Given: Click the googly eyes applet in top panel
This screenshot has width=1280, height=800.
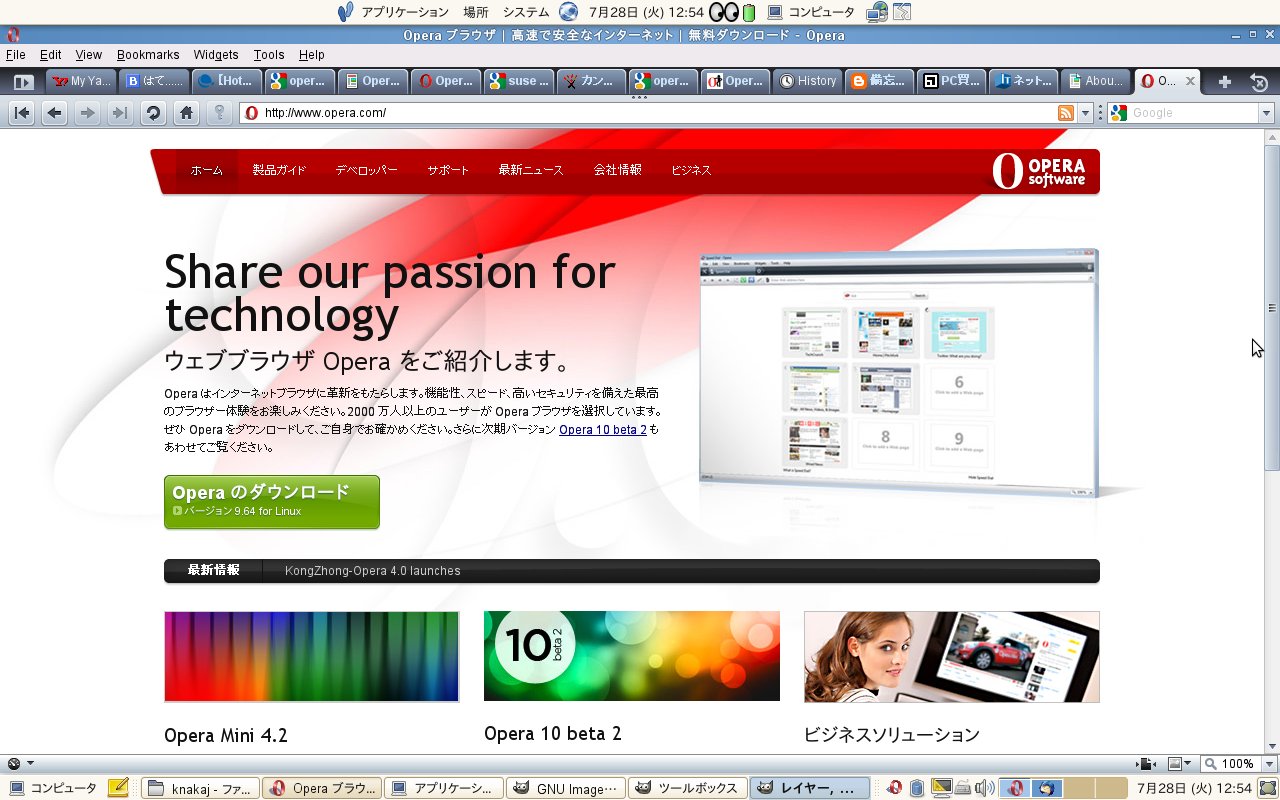Looking at the screenshot, I should [x=724, y=12].
